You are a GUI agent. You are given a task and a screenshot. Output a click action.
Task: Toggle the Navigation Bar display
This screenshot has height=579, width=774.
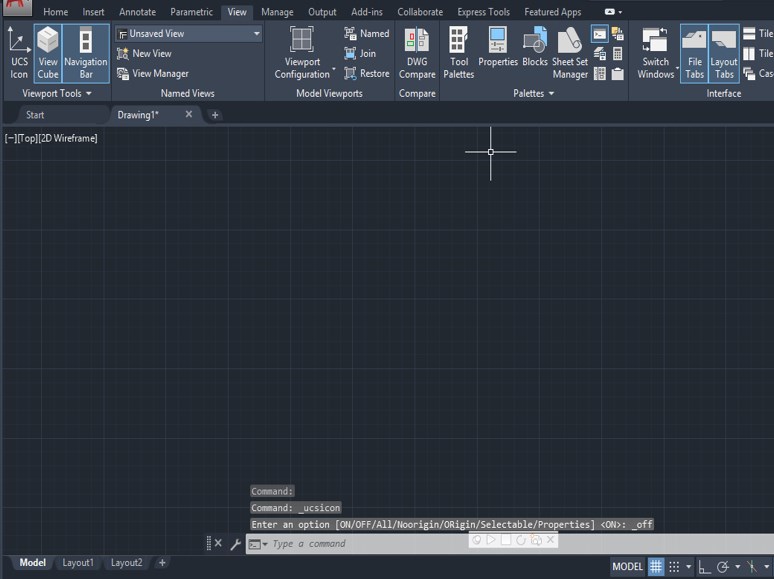(85, 53)
